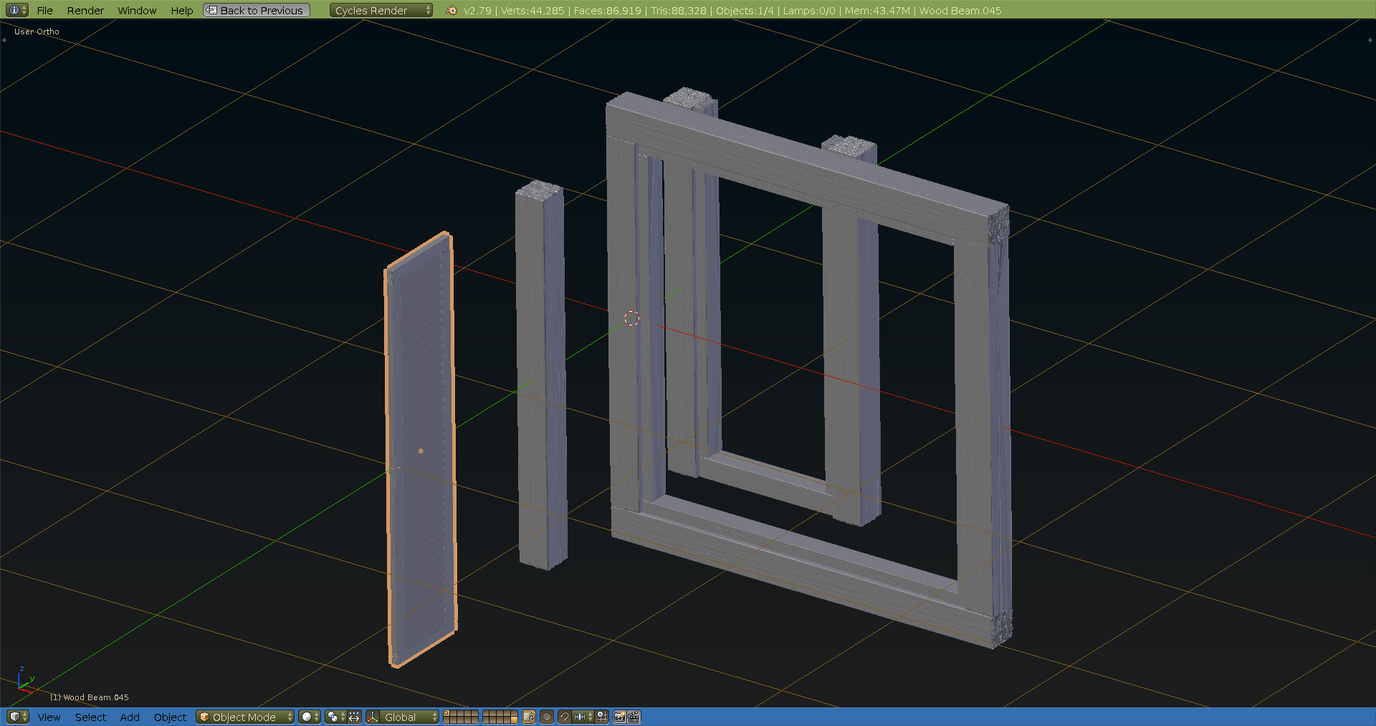Open the Window menu

(137, 10)
